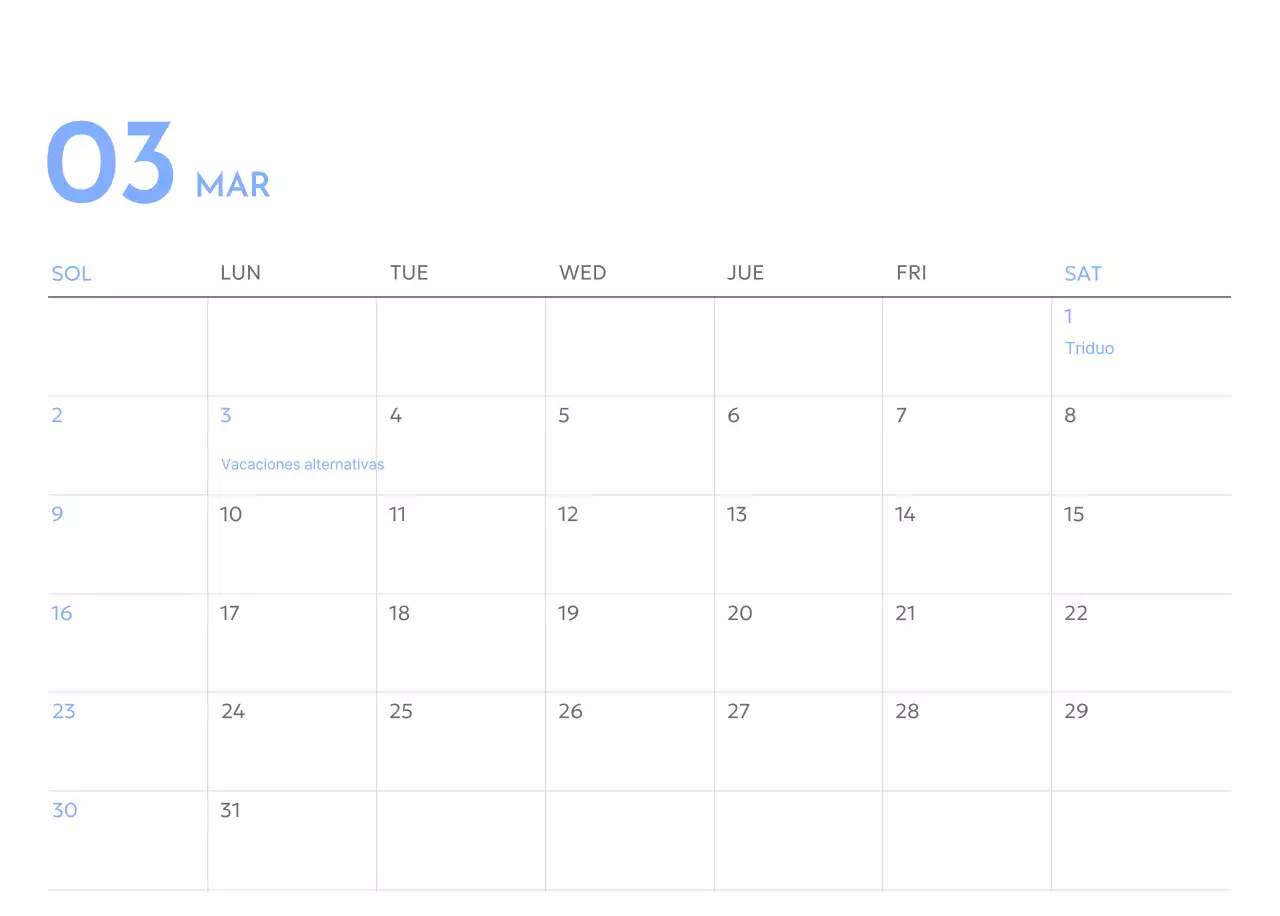Click the March 16 date number
1280x916 pixels.
pyautogui.click(x=62, y=613)
